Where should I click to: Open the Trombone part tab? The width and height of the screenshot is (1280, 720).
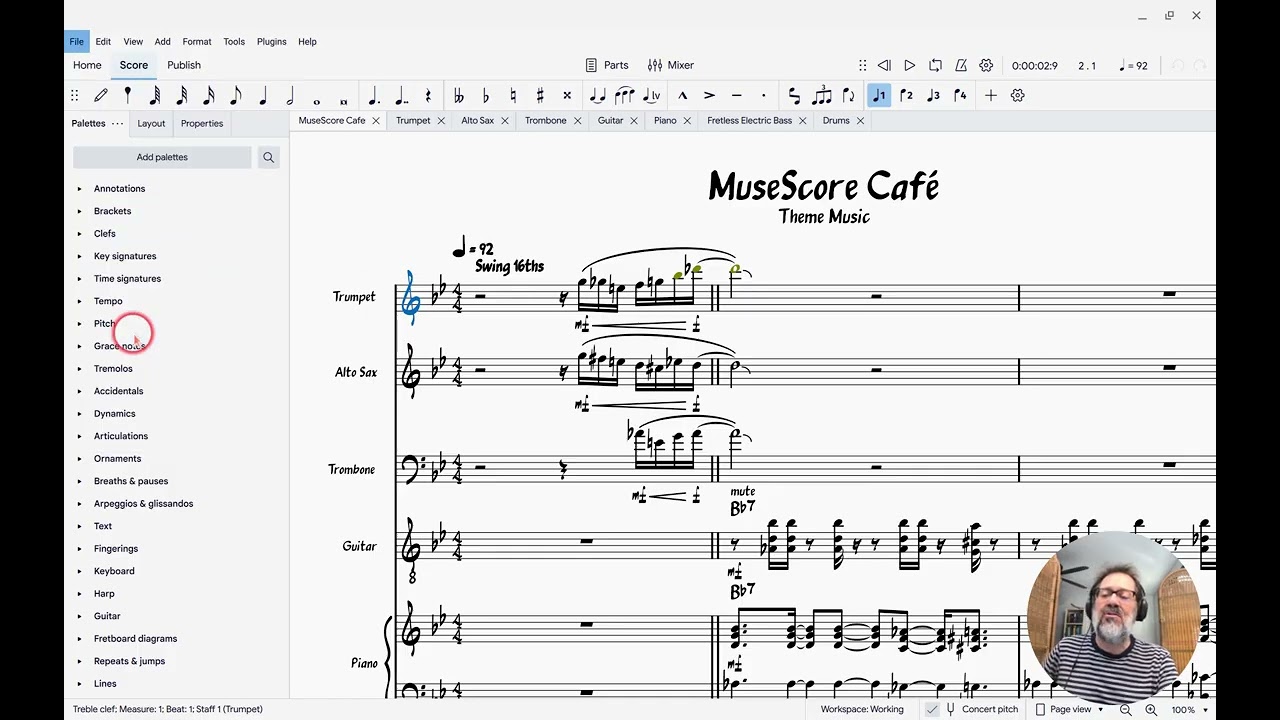pyautogui.click(x=546, y=120)
